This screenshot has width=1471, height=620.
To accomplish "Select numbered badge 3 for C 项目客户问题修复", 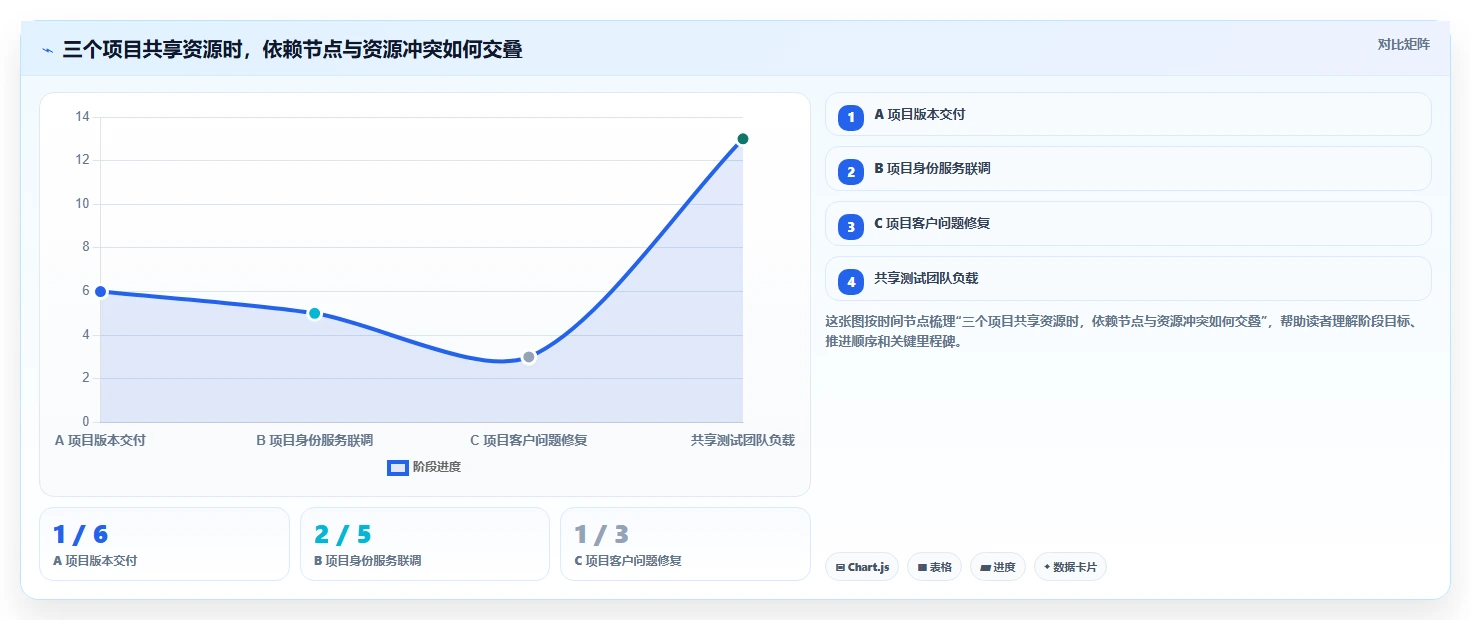I will click(x=851, y=227).
